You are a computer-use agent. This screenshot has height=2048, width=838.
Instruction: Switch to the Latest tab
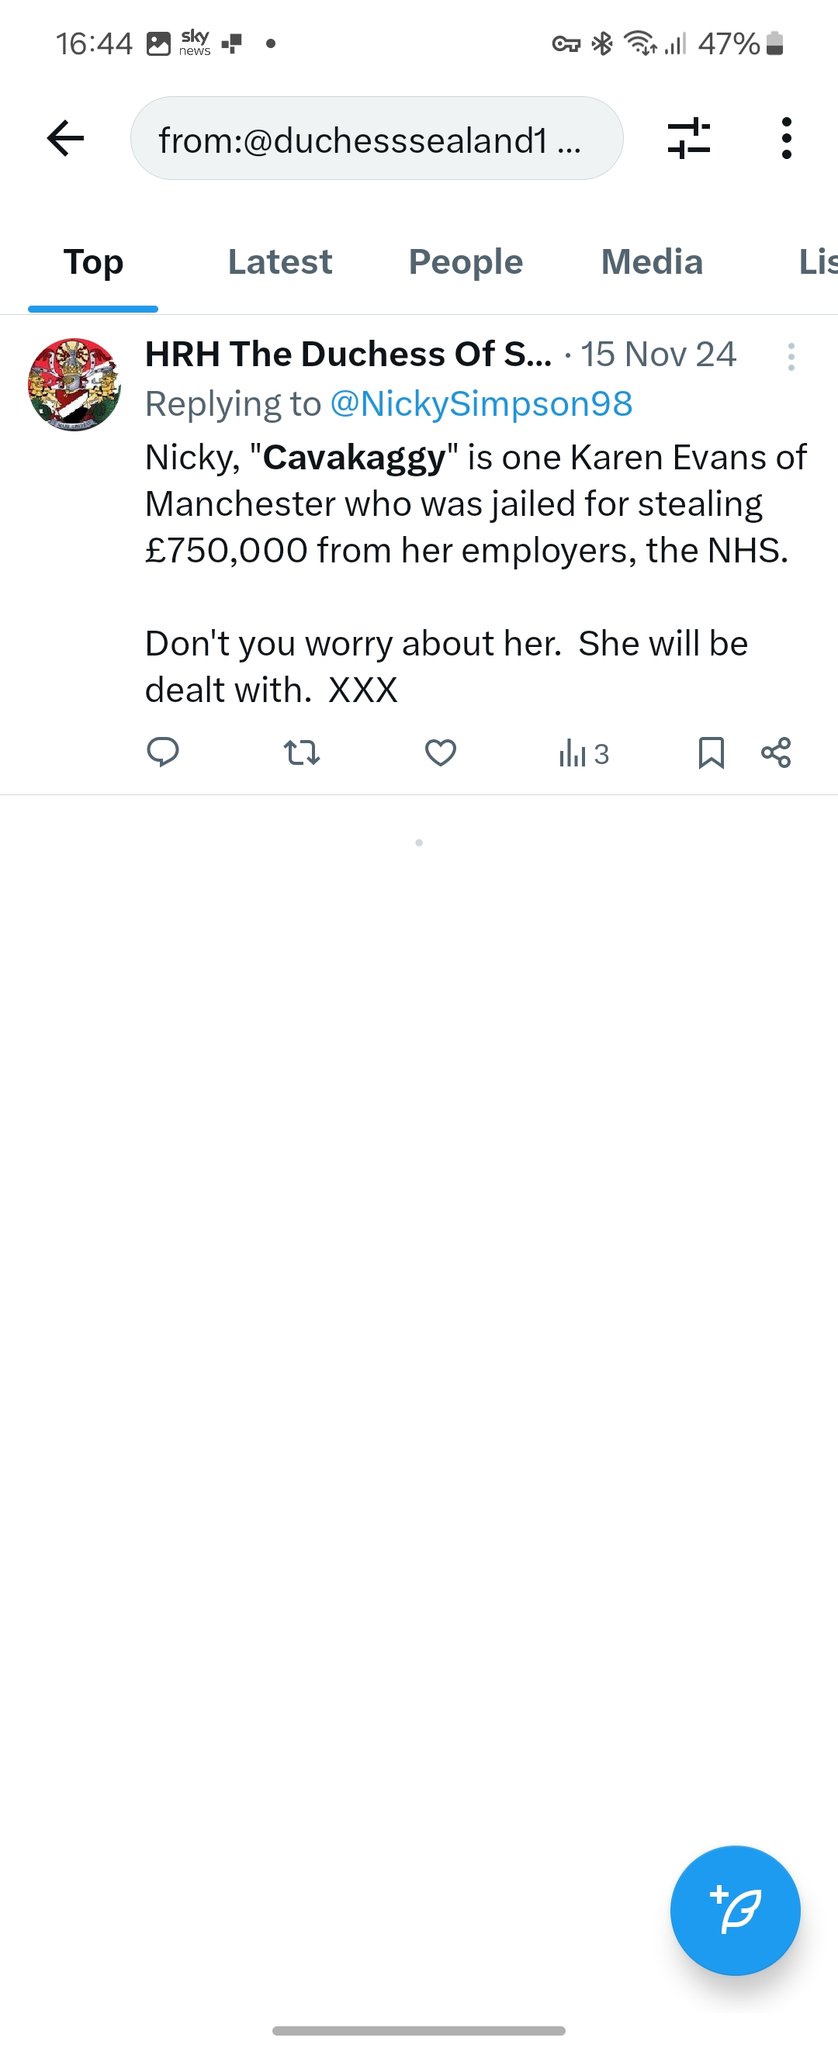pyautogui.click(x=280, y=262)
